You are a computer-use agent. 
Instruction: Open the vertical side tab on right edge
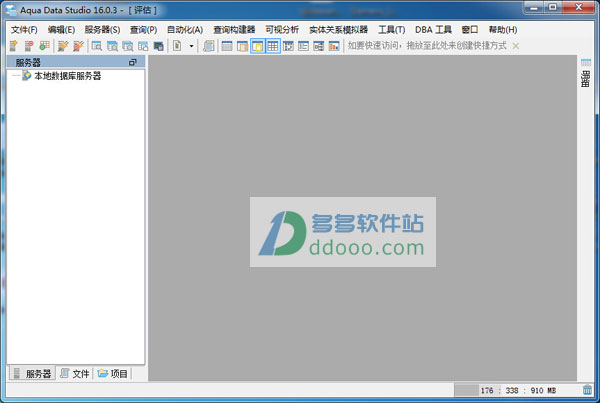tap(585, 79)
